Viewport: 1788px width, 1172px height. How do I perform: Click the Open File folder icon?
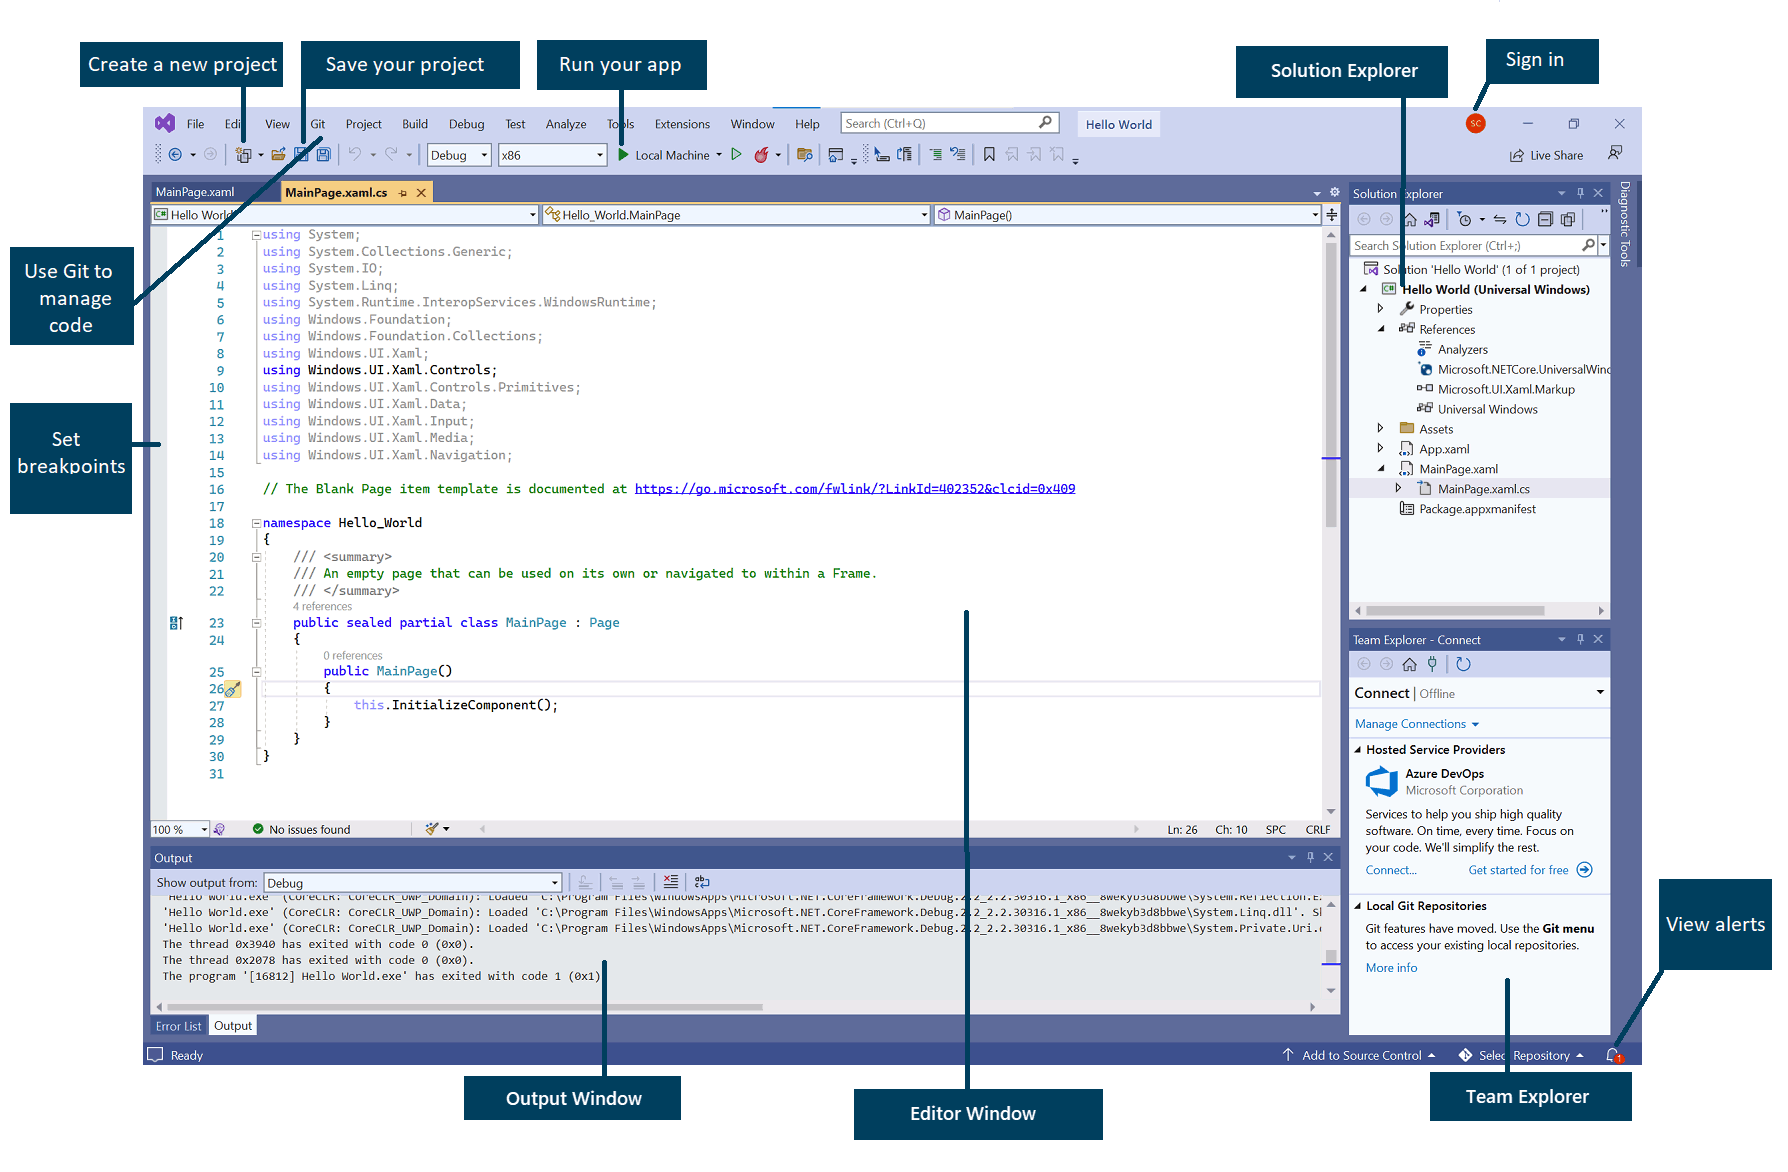pyautogui.click(x=278, y=155)
